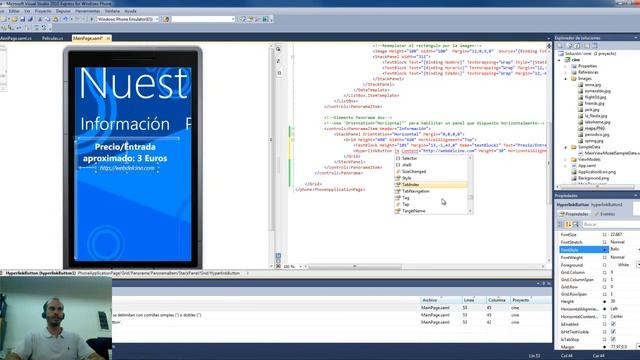Click the Solución 'cine' root node
The width and height of the screenshot is (640, 360).
tap(590, 53)
